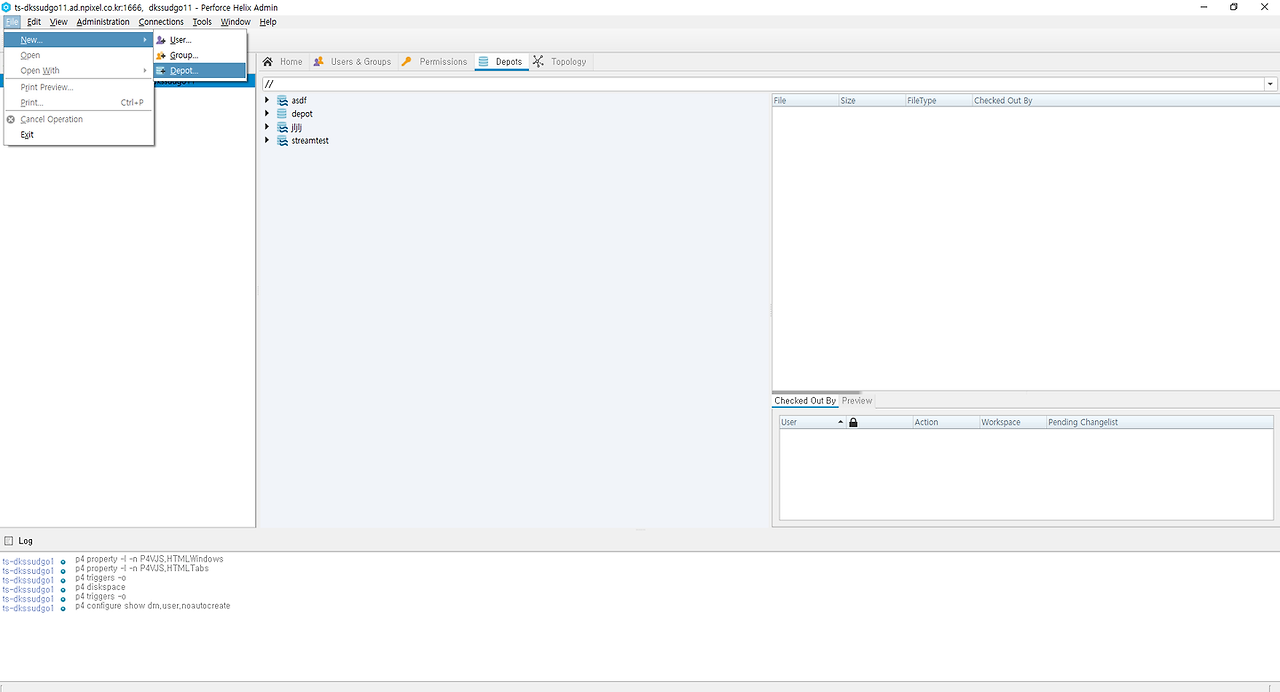Click the streamtest depot icon

282,141
